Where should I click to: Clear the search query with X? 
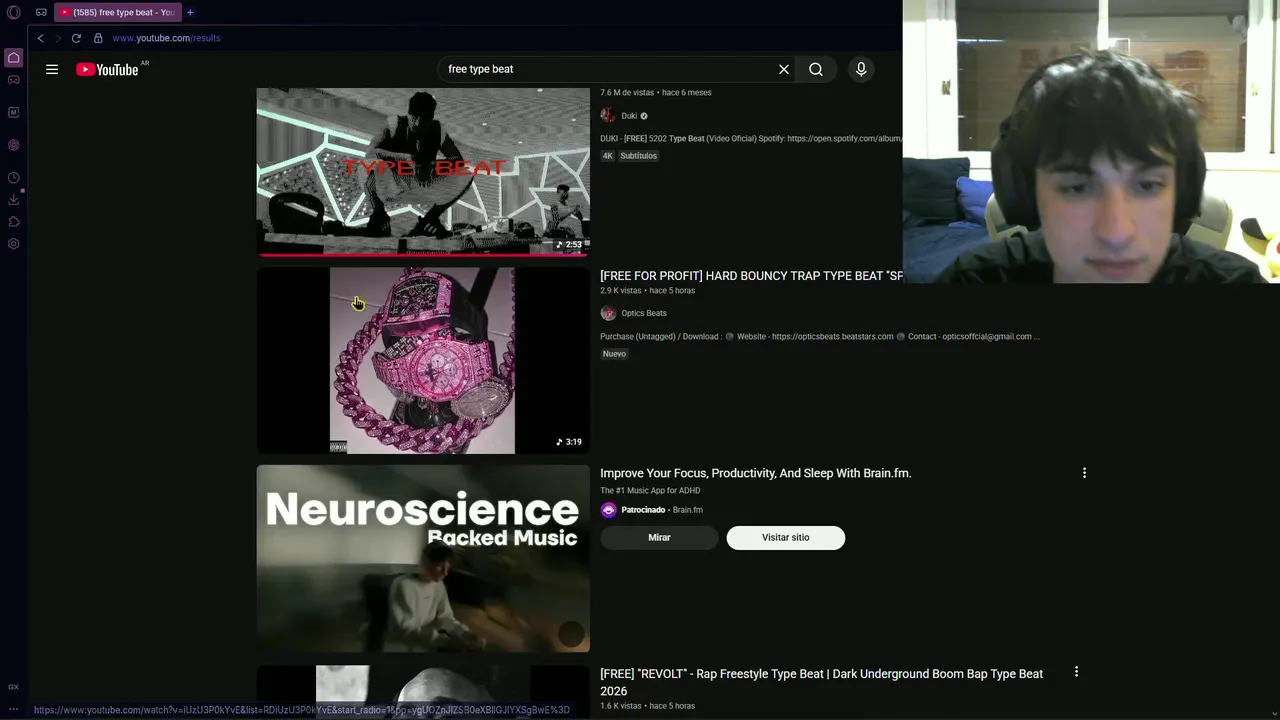(784, 69)
